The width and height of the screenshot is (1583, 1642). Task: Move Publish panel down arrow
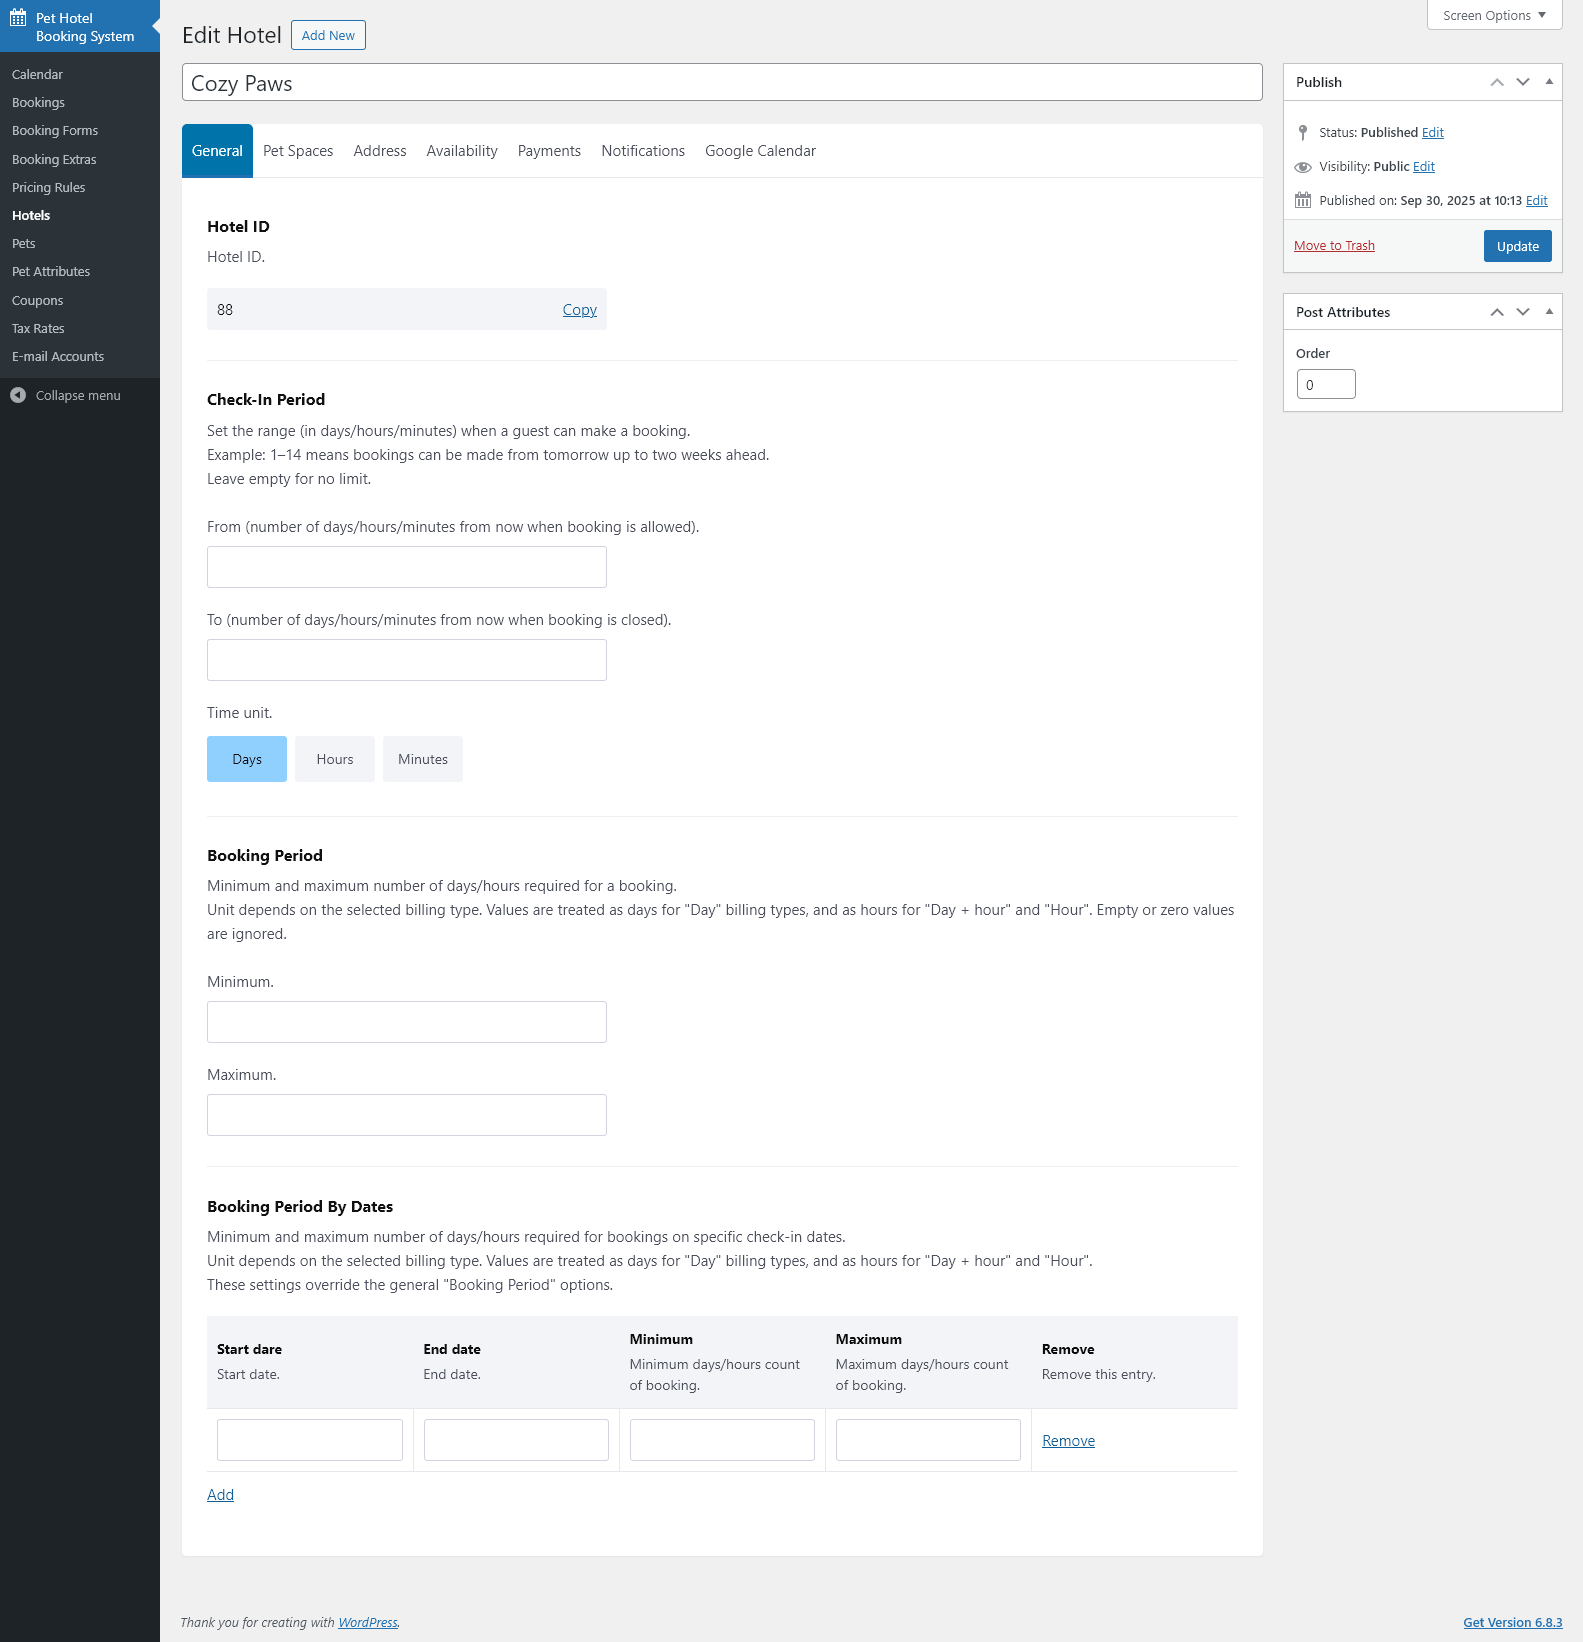[1523, 82]
